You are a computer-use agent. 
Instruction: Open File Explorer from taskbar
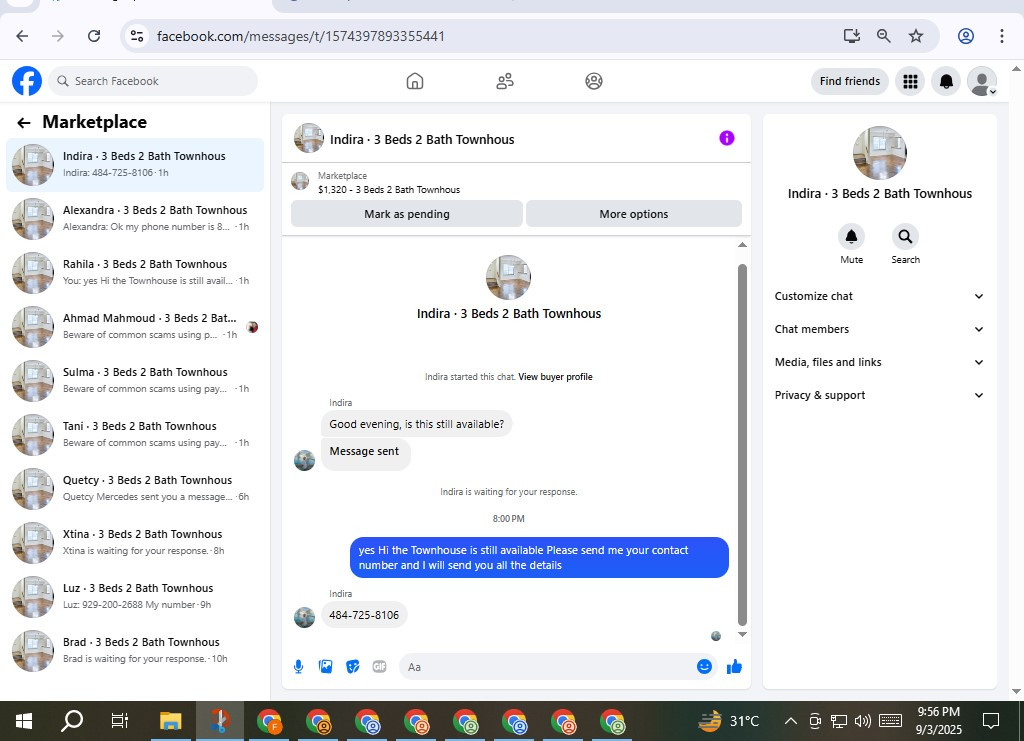pyautogui.click(x=170, y=721)
